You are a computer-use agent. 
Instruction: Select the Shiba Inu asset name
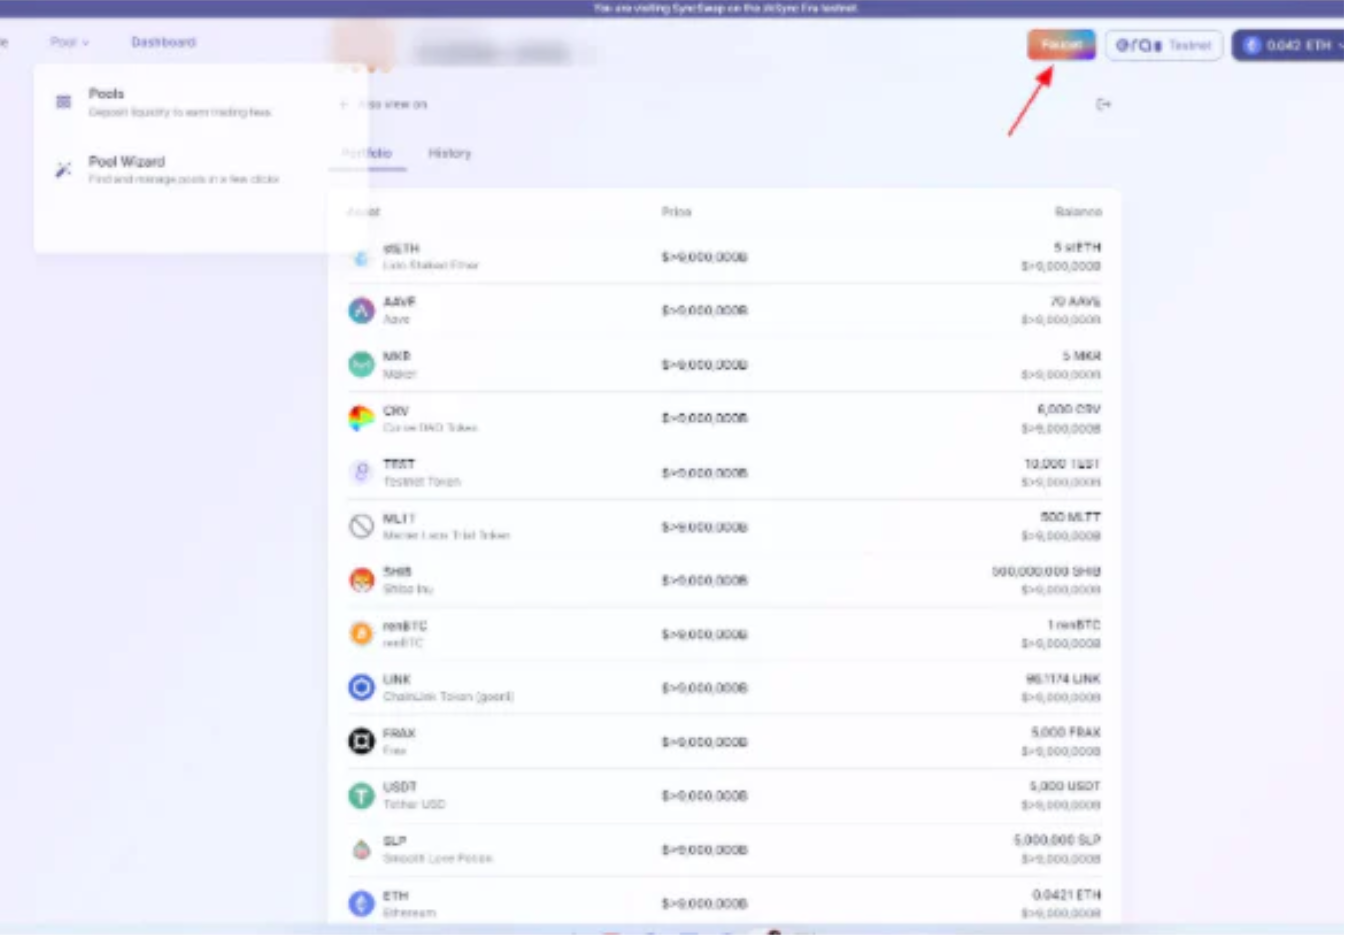point(408,590)
